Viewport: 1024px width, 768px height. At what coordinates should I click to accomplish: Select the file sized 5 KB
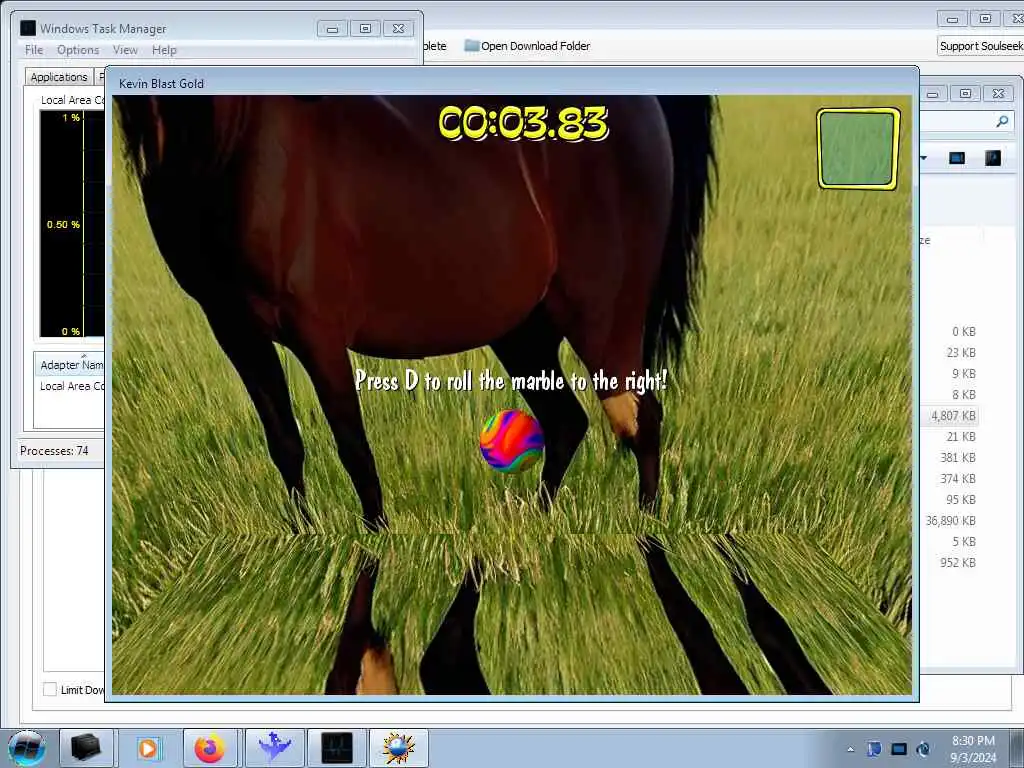point(963,541)
